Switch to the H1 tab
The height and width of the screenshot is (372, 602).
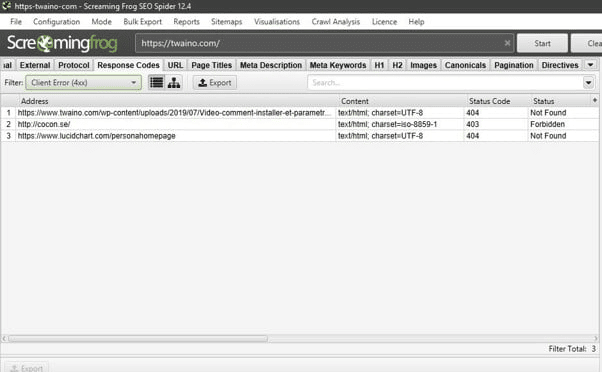(x=379, y=65)
